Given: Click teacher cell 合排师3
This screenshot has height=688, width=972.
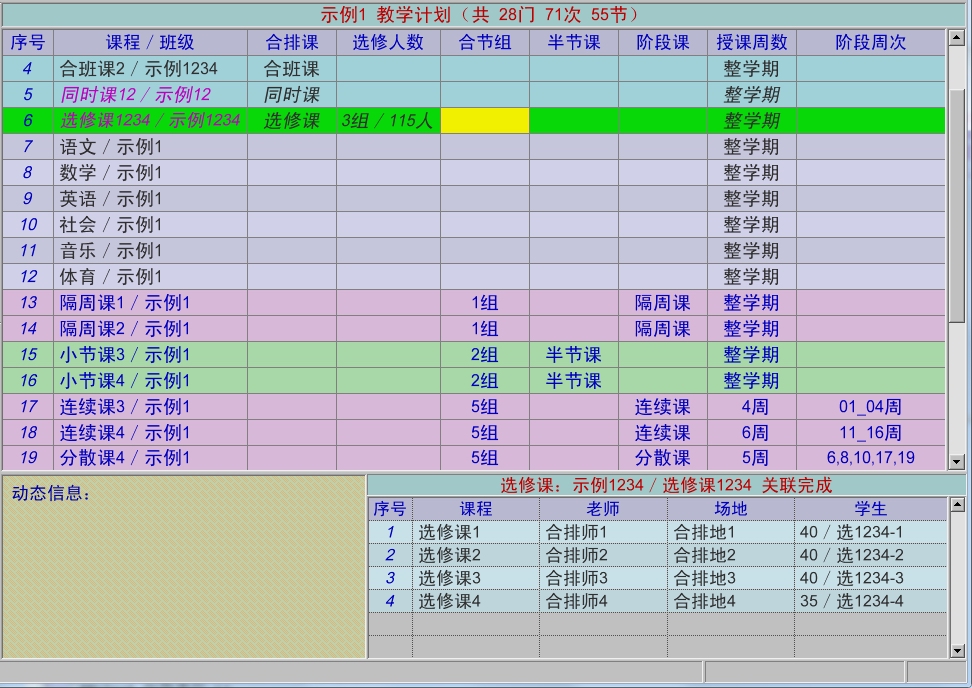Looking at the screenshot, I should (603, 578).
